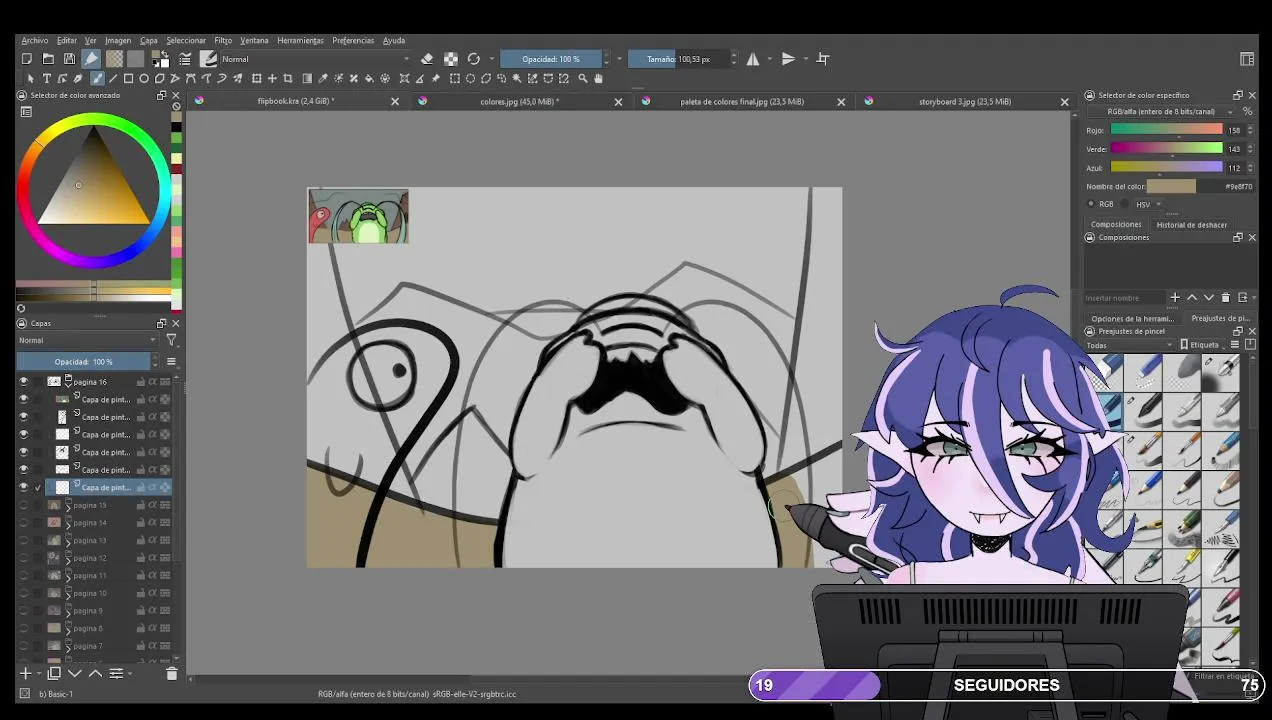Move layer up in Capas panel
Image resolution: width=1272 pixels, height=720 pixels.
(x=95, y=674)
